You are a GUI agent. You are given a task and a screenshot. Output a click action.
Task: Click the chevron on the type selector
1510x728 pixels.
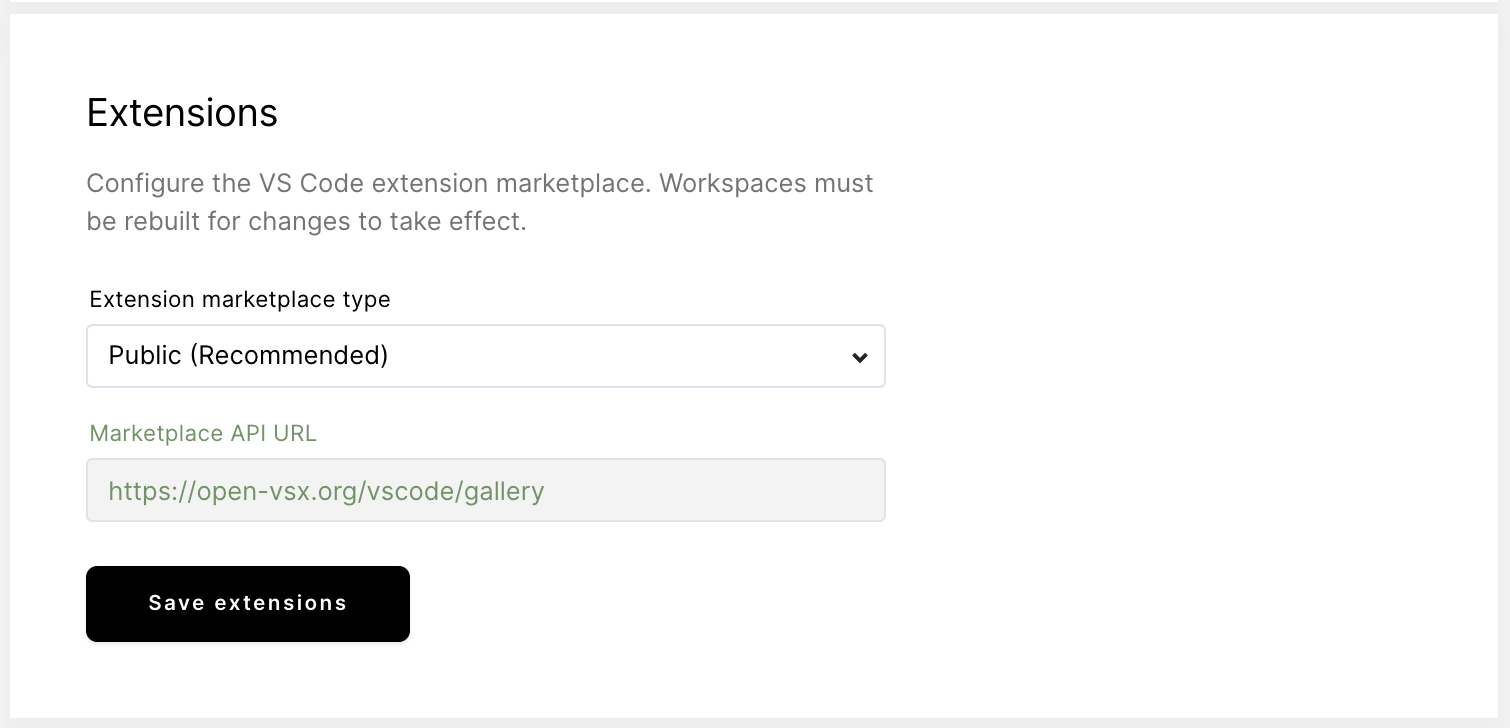[x=860, y=356]
